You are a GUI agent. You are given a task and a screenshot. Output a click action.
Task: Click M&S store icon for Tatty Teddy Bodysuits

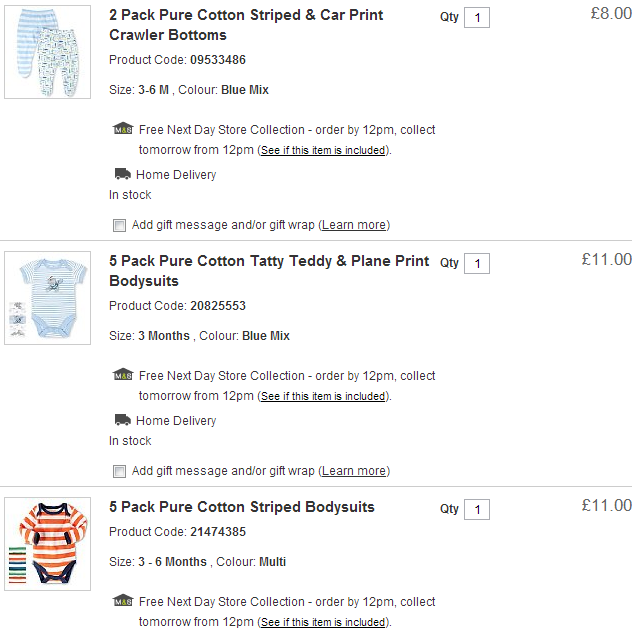click(122, 375)
